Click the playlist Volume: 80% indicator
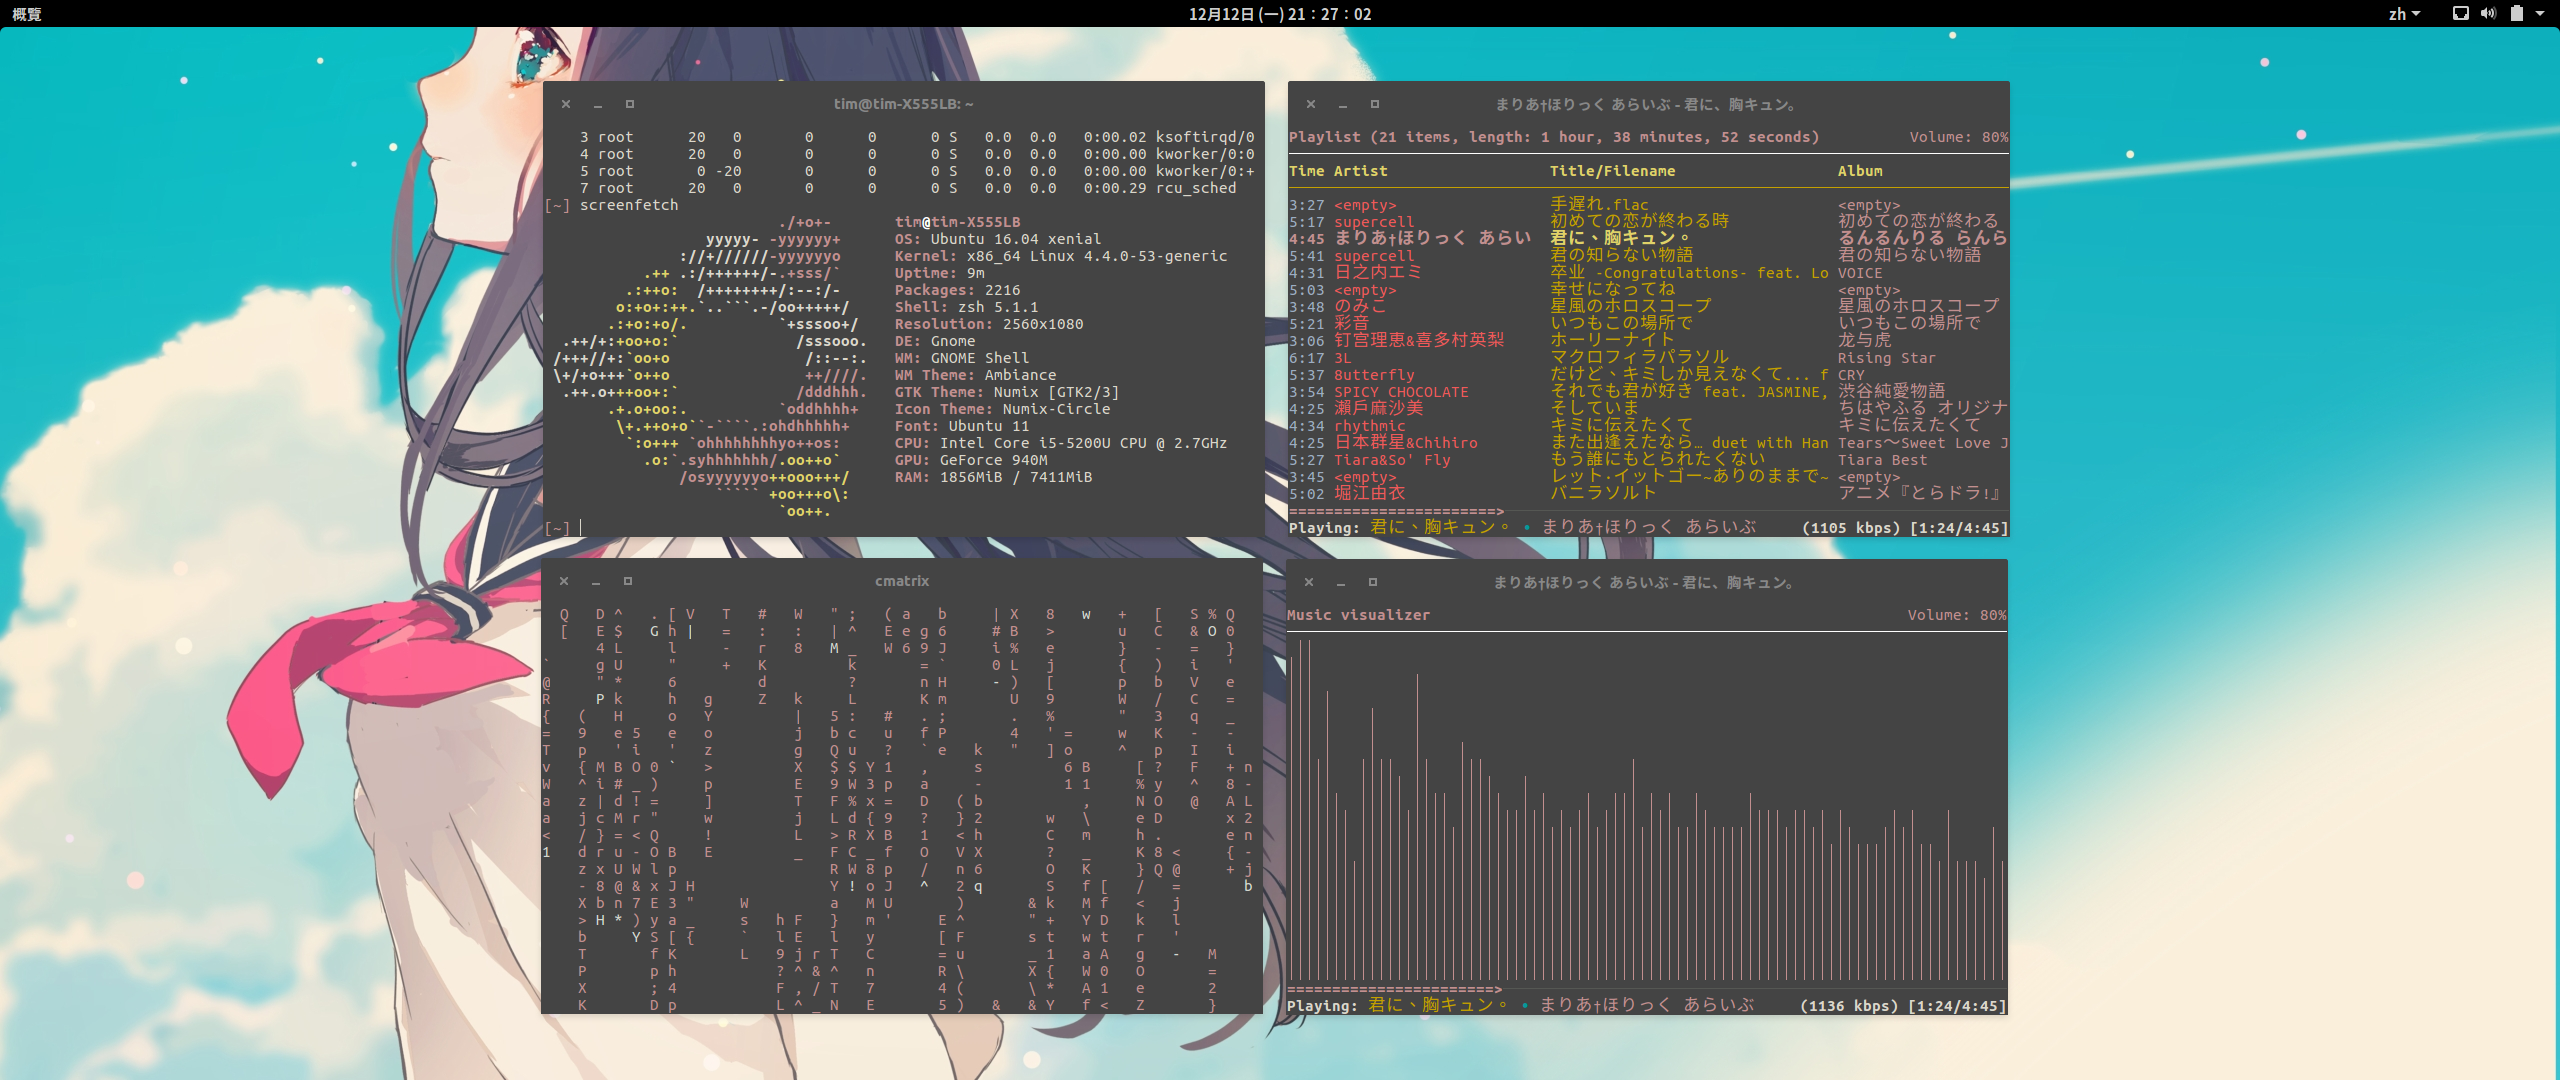 point(1958,137)
